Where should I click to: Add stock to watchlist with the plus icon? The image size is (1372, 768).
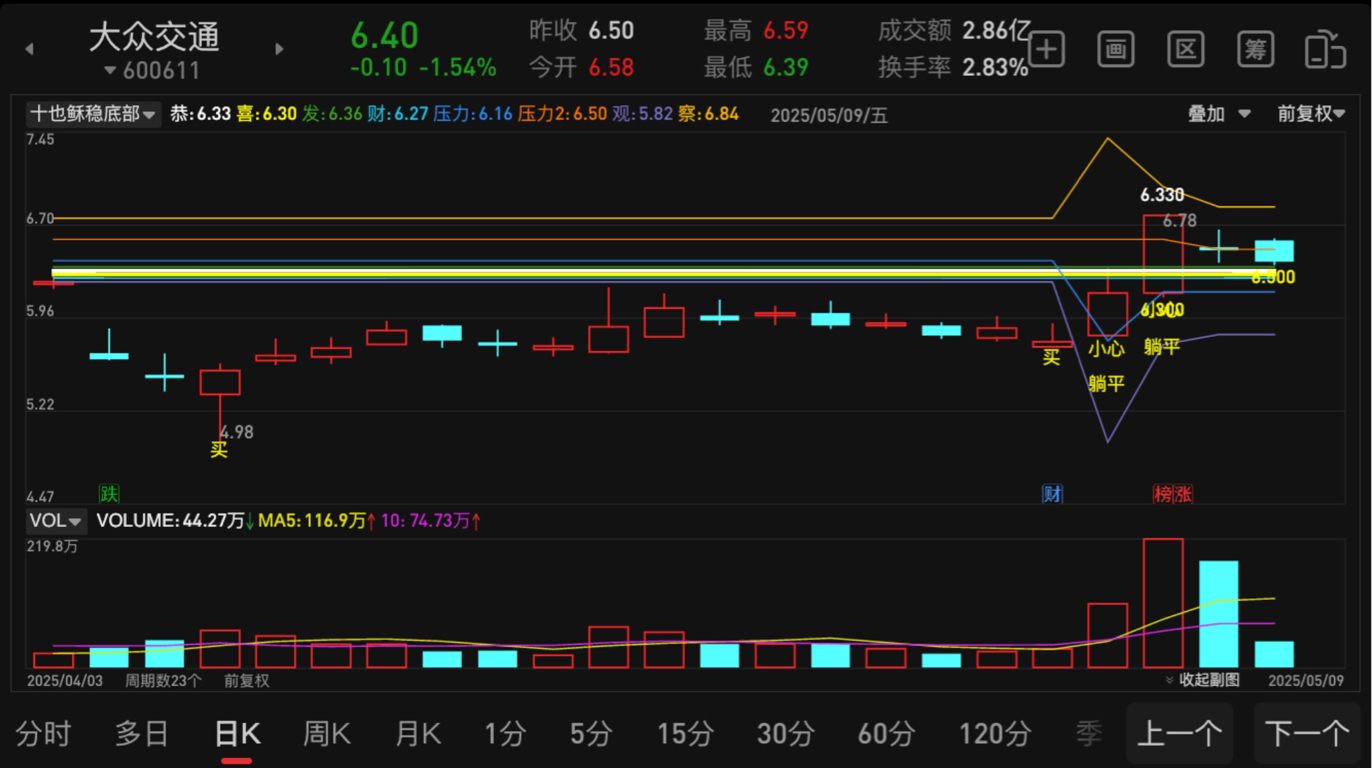[1046, 48]
